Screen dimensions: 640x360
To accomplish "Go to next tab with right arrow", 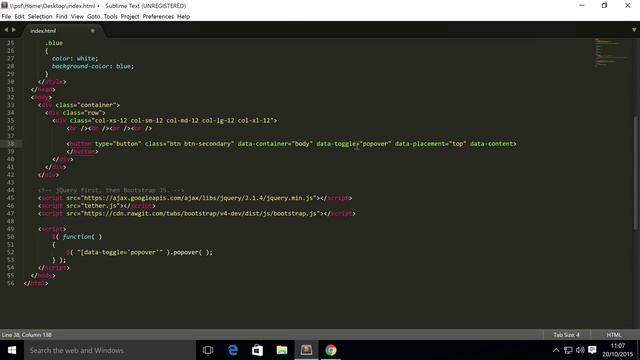I will 14,30.
